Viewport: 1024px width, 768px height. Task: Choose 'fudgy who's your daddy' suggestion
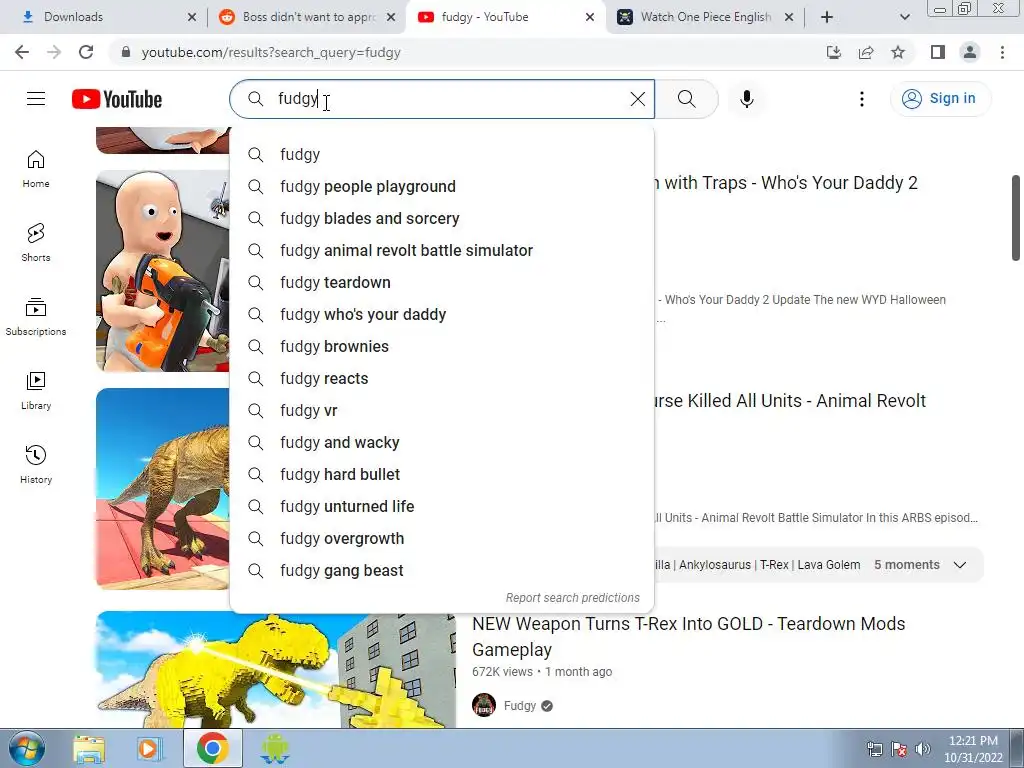pos(441,314)
